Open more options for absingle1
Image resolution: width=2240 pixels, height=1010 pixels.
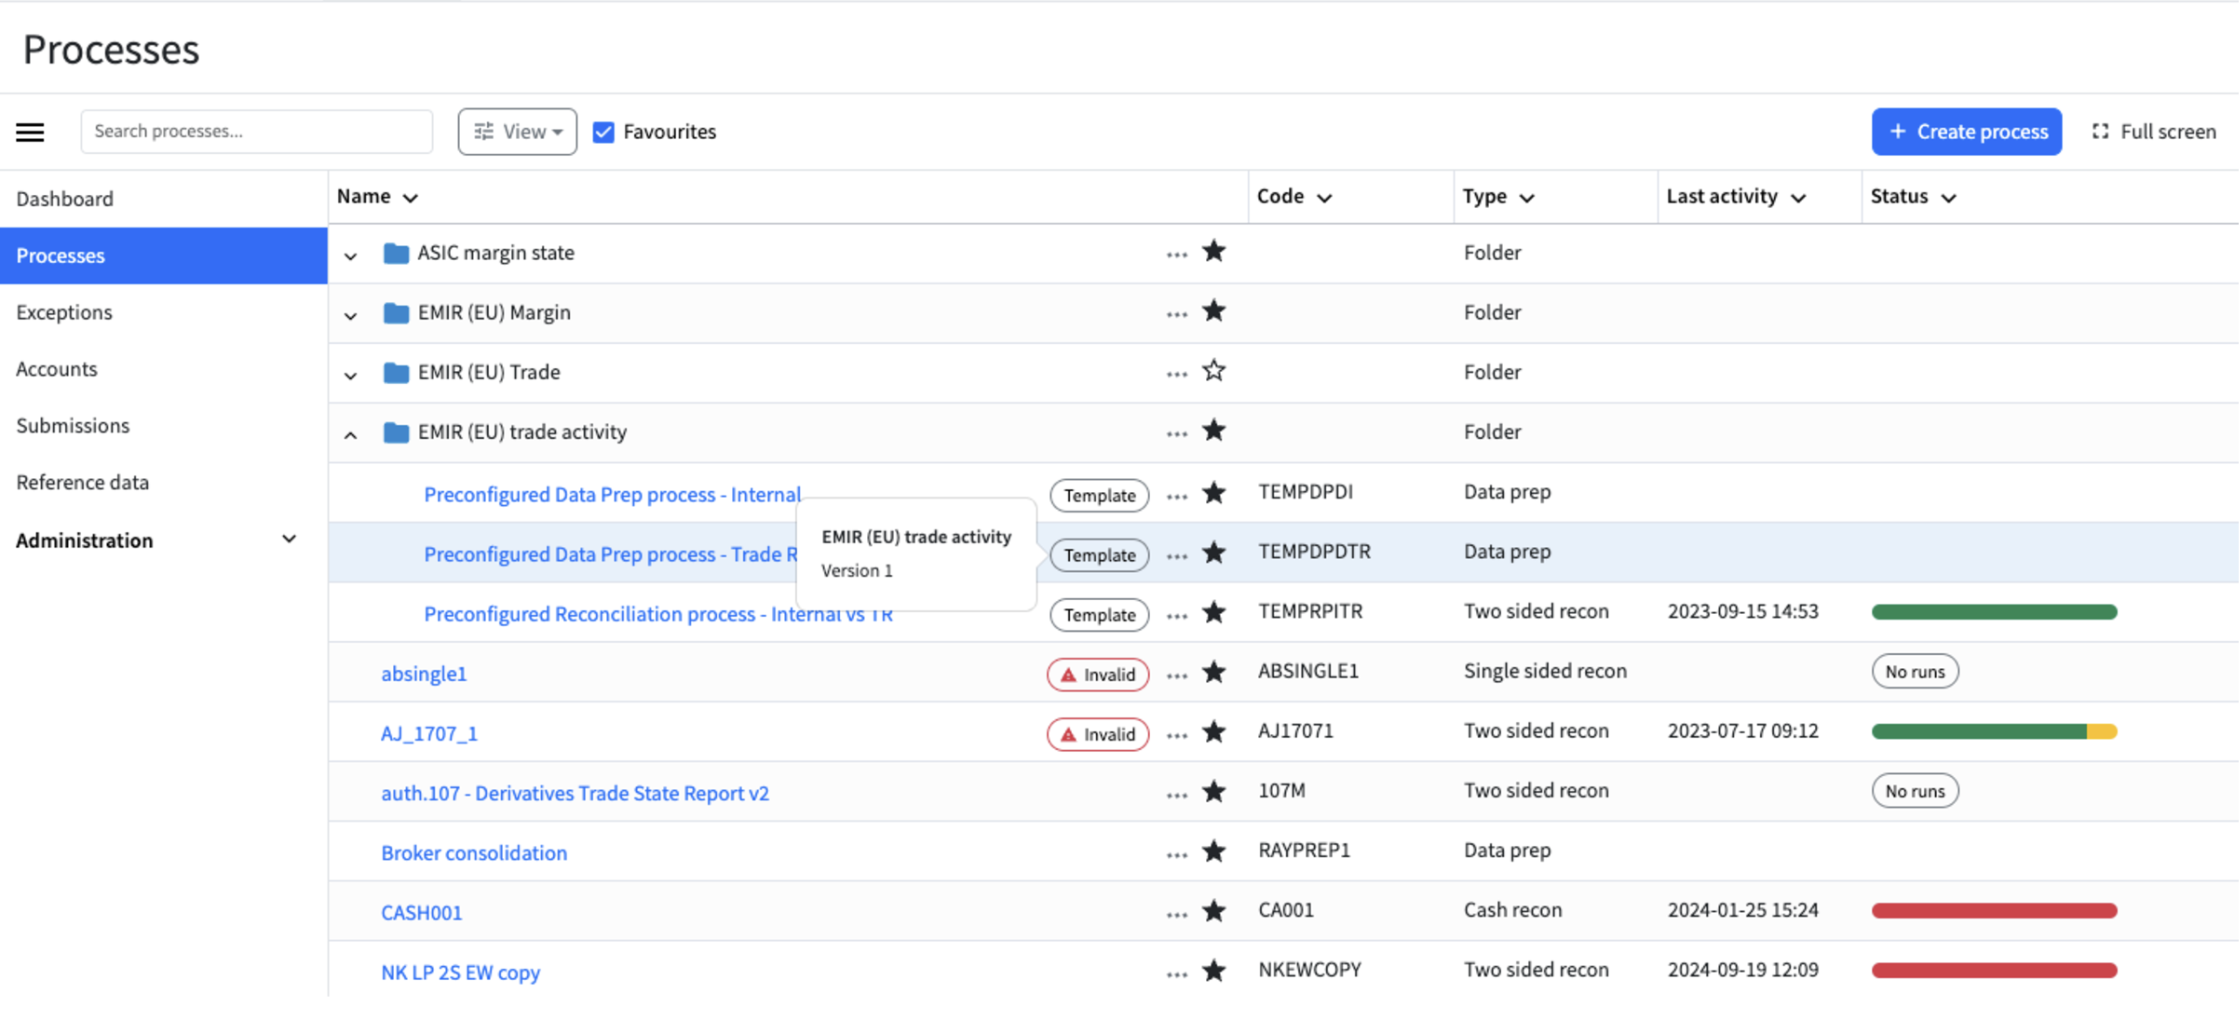point(1176,676)
